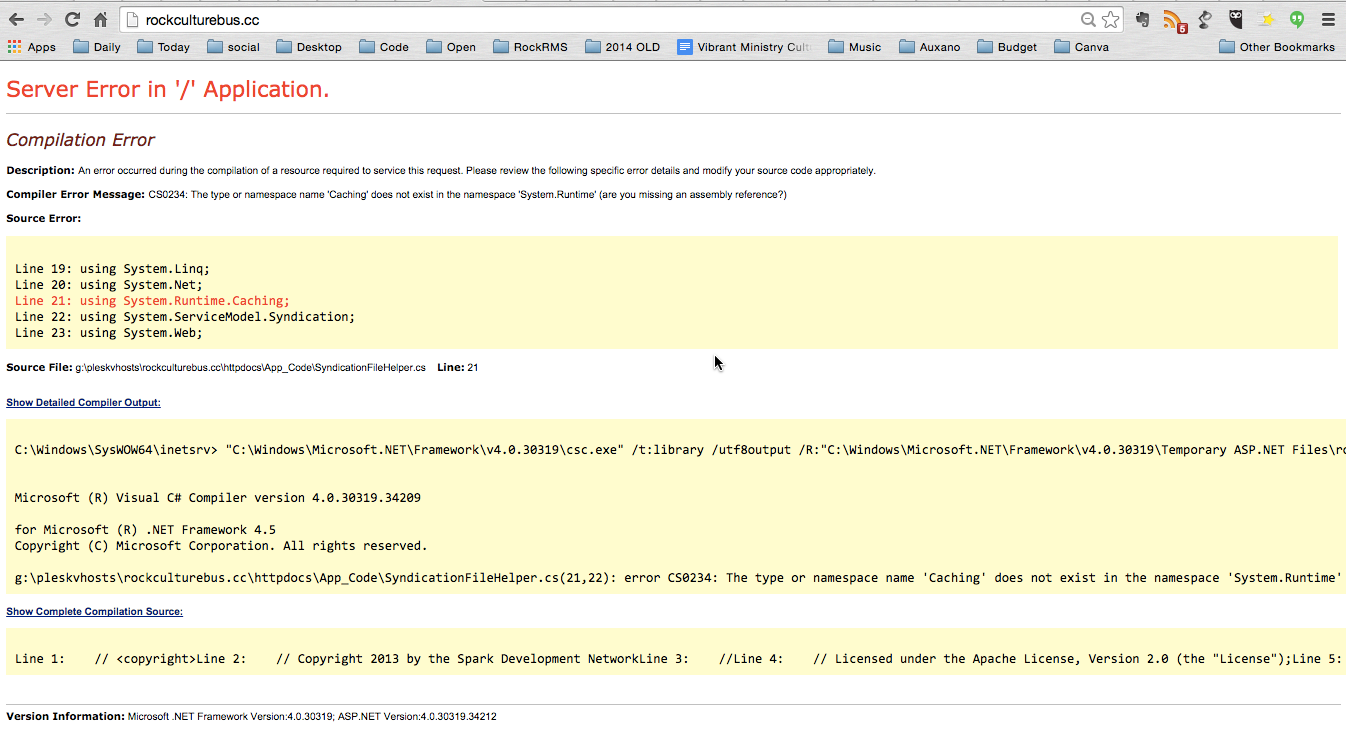Expand the Other Bookmarks folder

tap(1277, 47)
